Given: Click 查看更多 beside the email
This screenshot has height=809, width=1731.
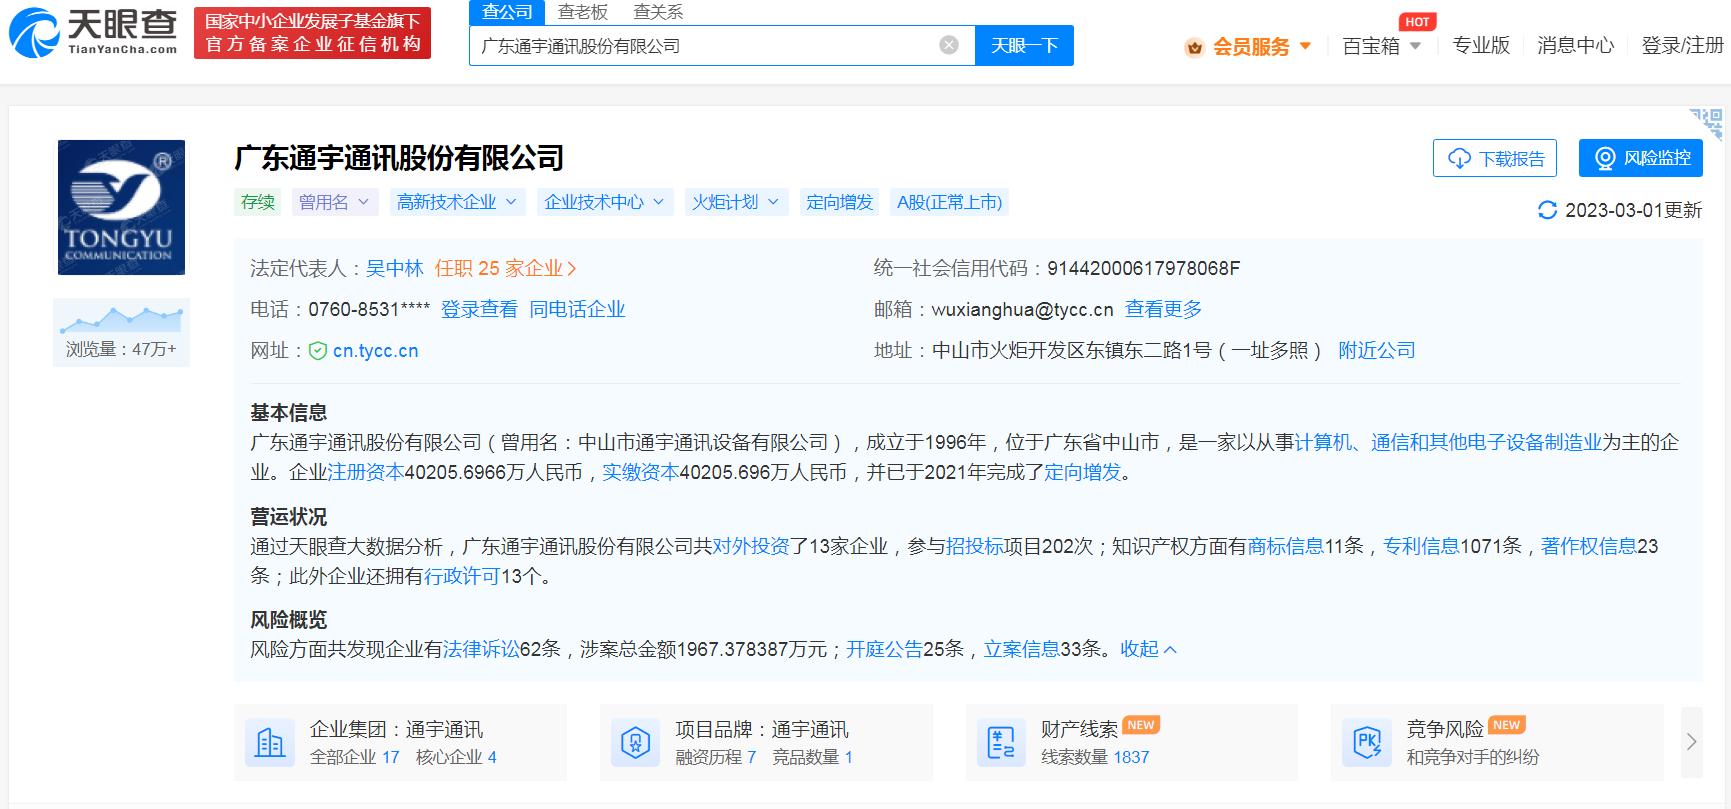Looking at the screenshot, I should (x=1164, y=309).
